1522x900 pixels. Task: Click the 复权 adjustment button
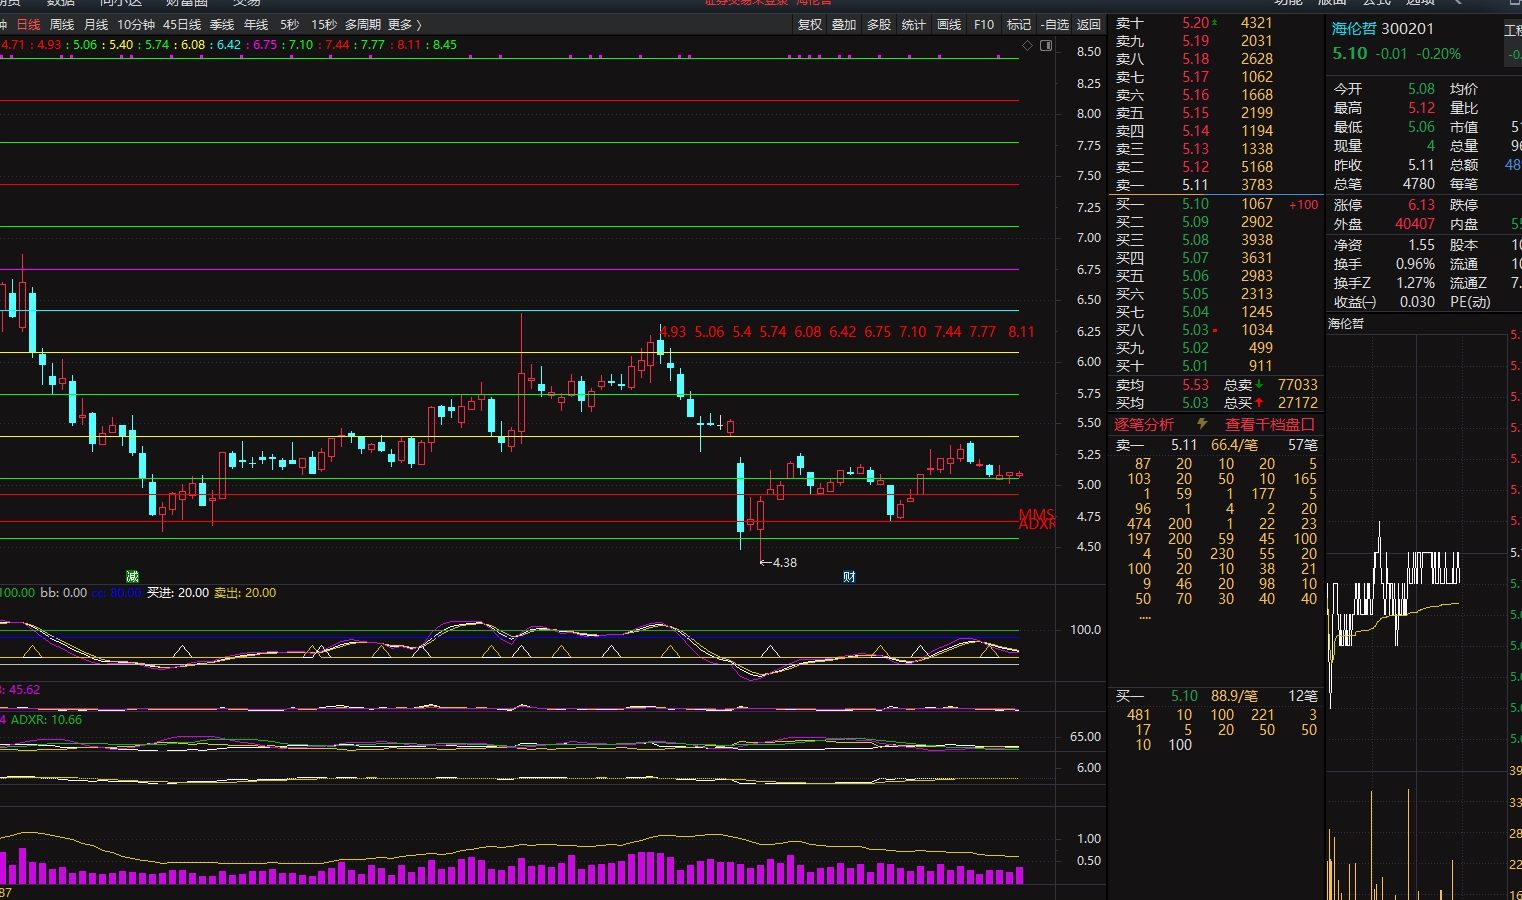(x=810, y=24)
